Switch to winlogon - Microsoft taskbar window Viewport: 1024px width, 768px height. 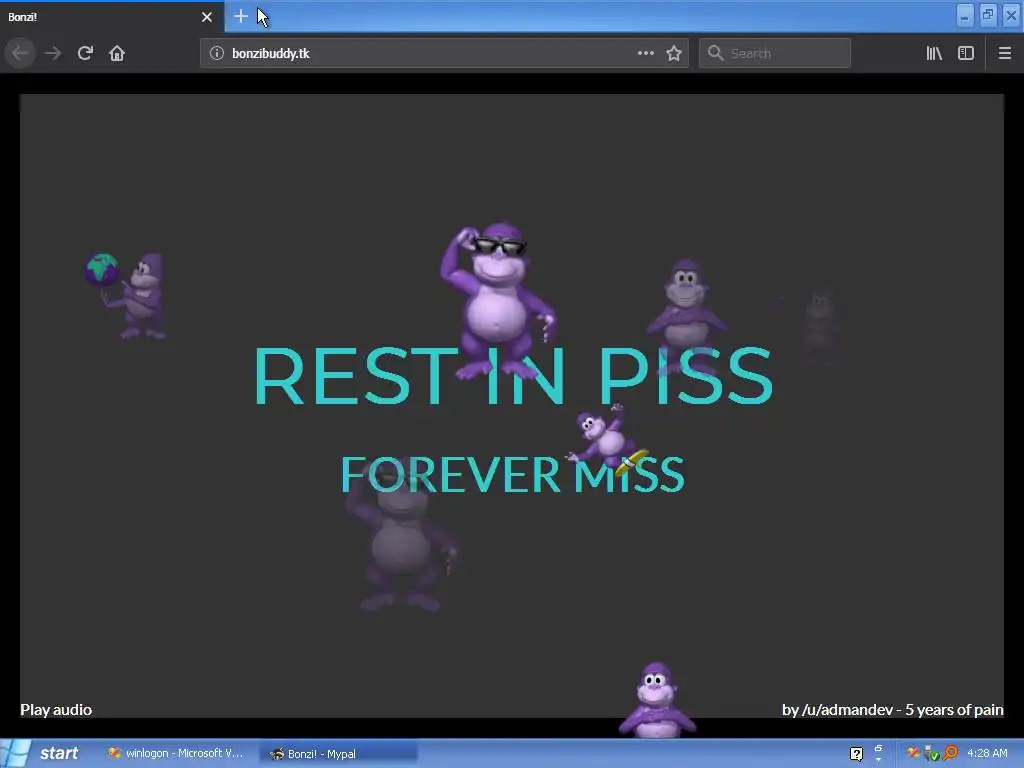[x=176, y=754]
